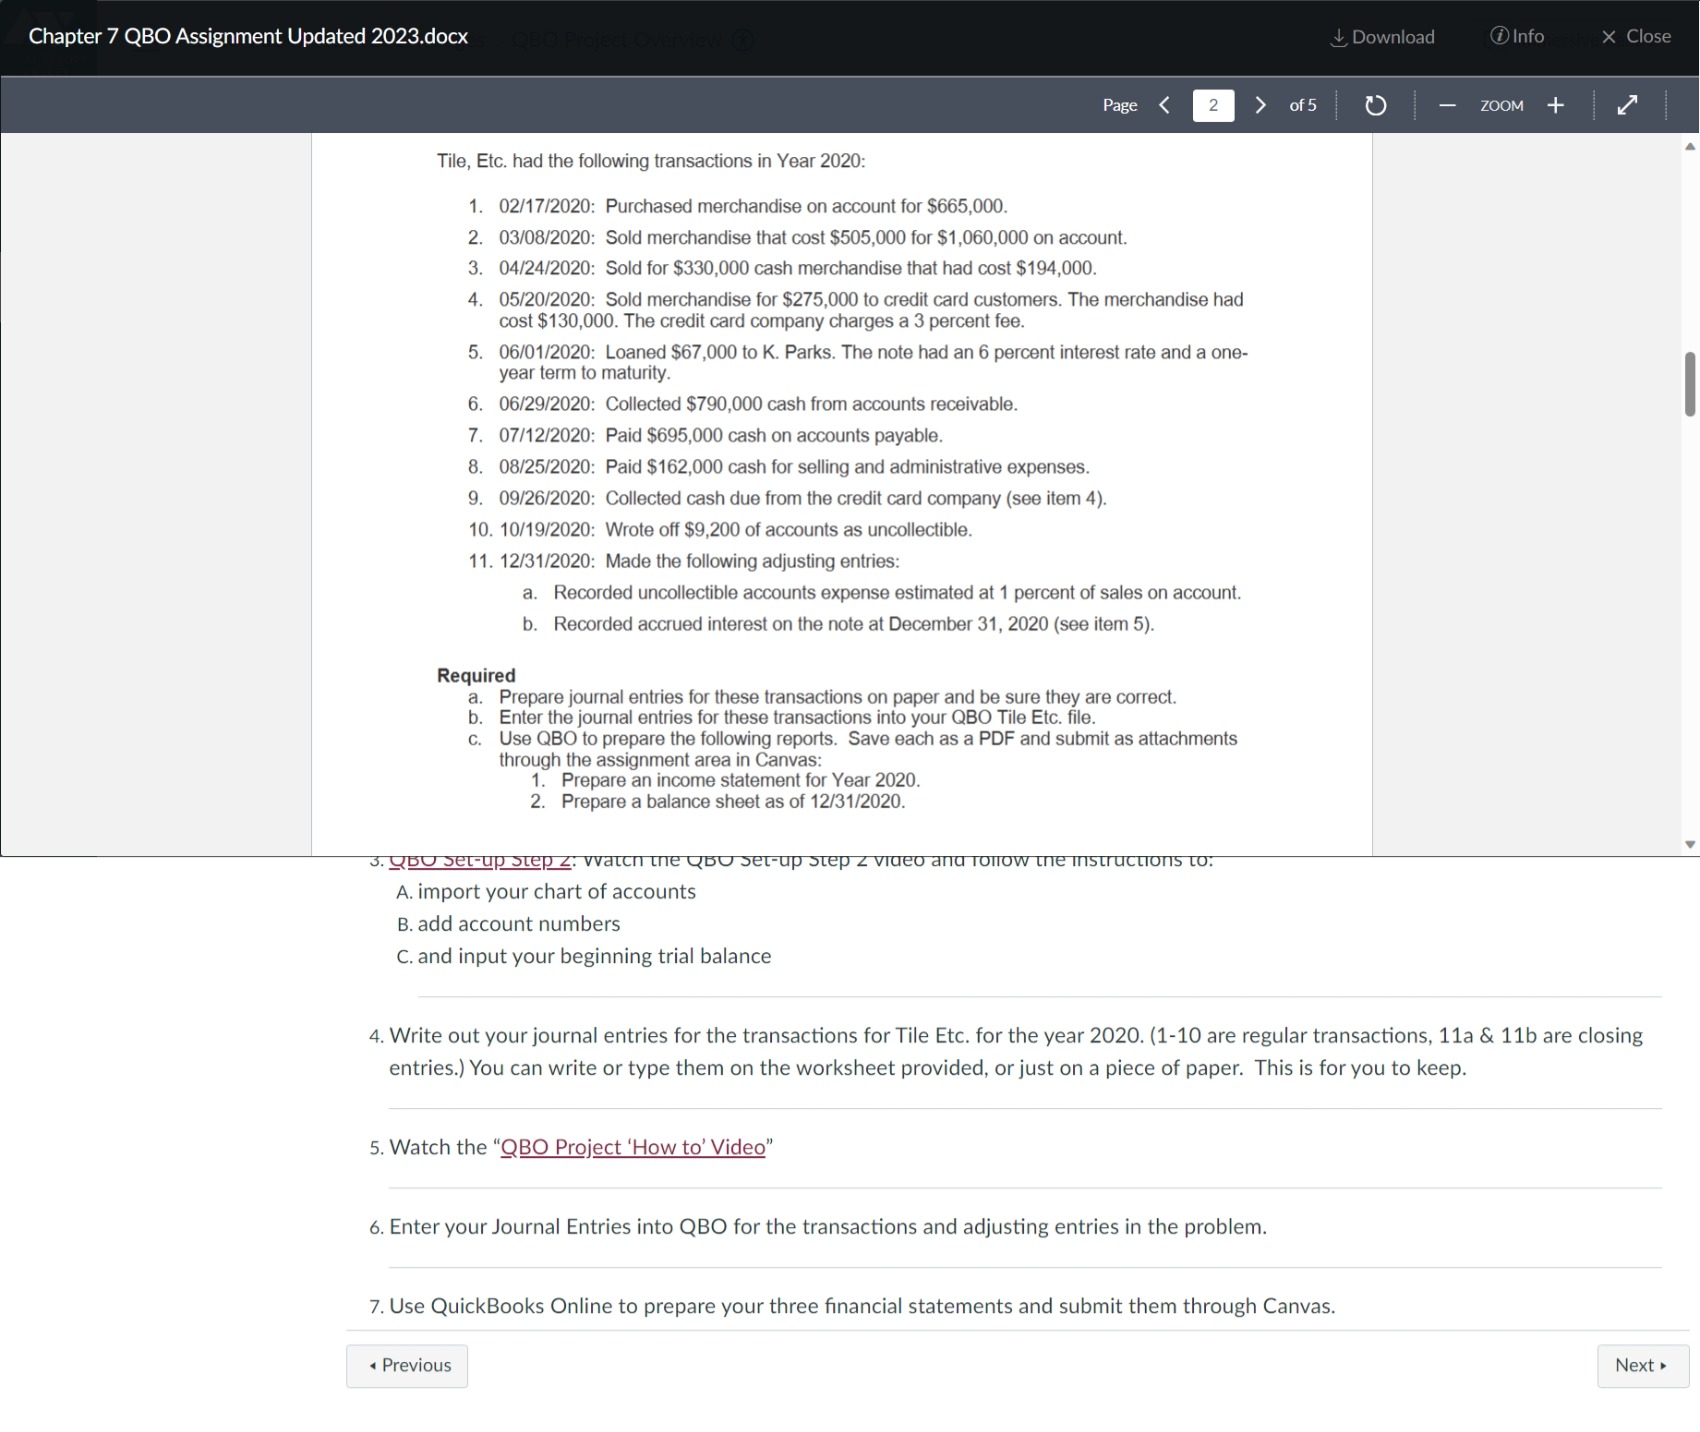Select text 'Tile, Etc. had the following transactions in Year 2020:'
The height and width of the screenshot is (1432, 1700).
[651, 161]
